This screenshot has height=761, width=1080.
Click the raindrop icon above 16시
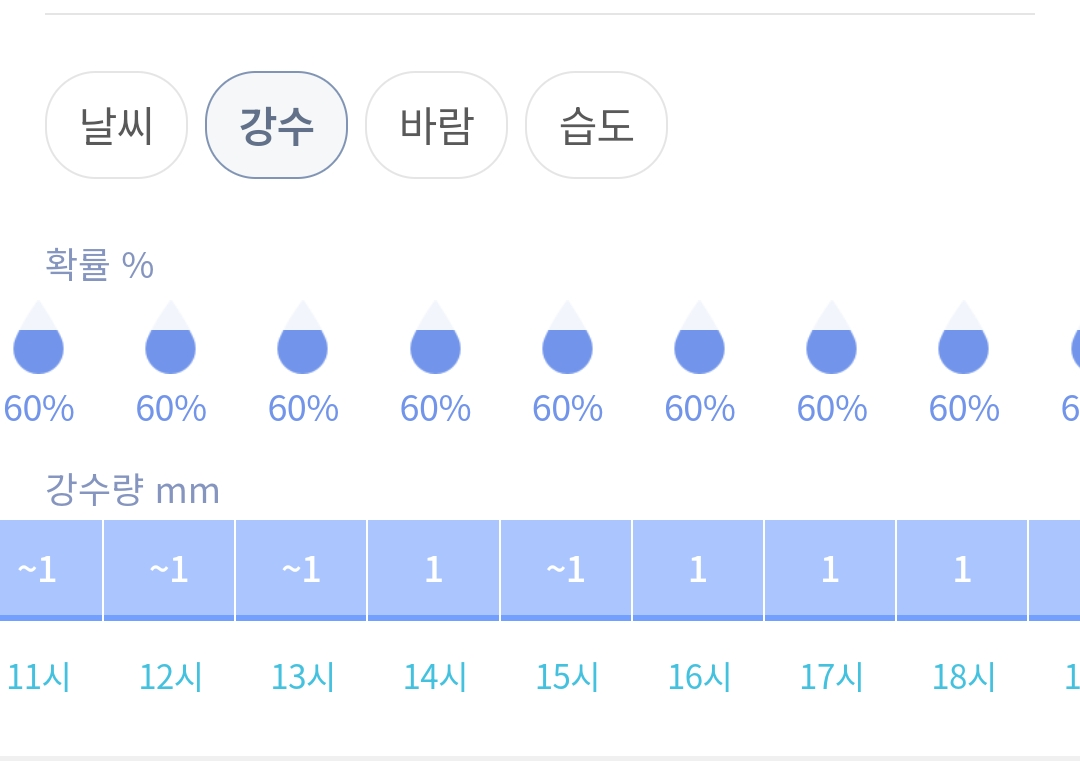point(699,340)
